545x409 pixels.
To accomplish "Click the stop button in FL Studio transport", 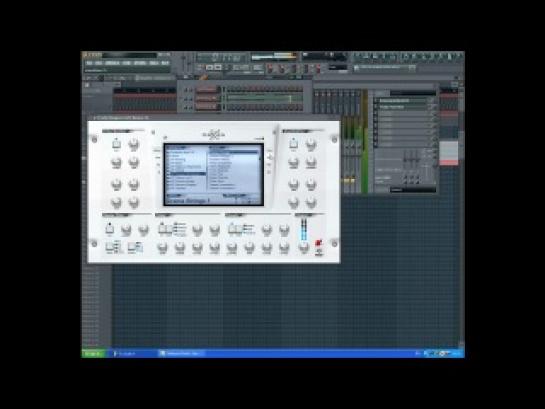I will (218, 67).
